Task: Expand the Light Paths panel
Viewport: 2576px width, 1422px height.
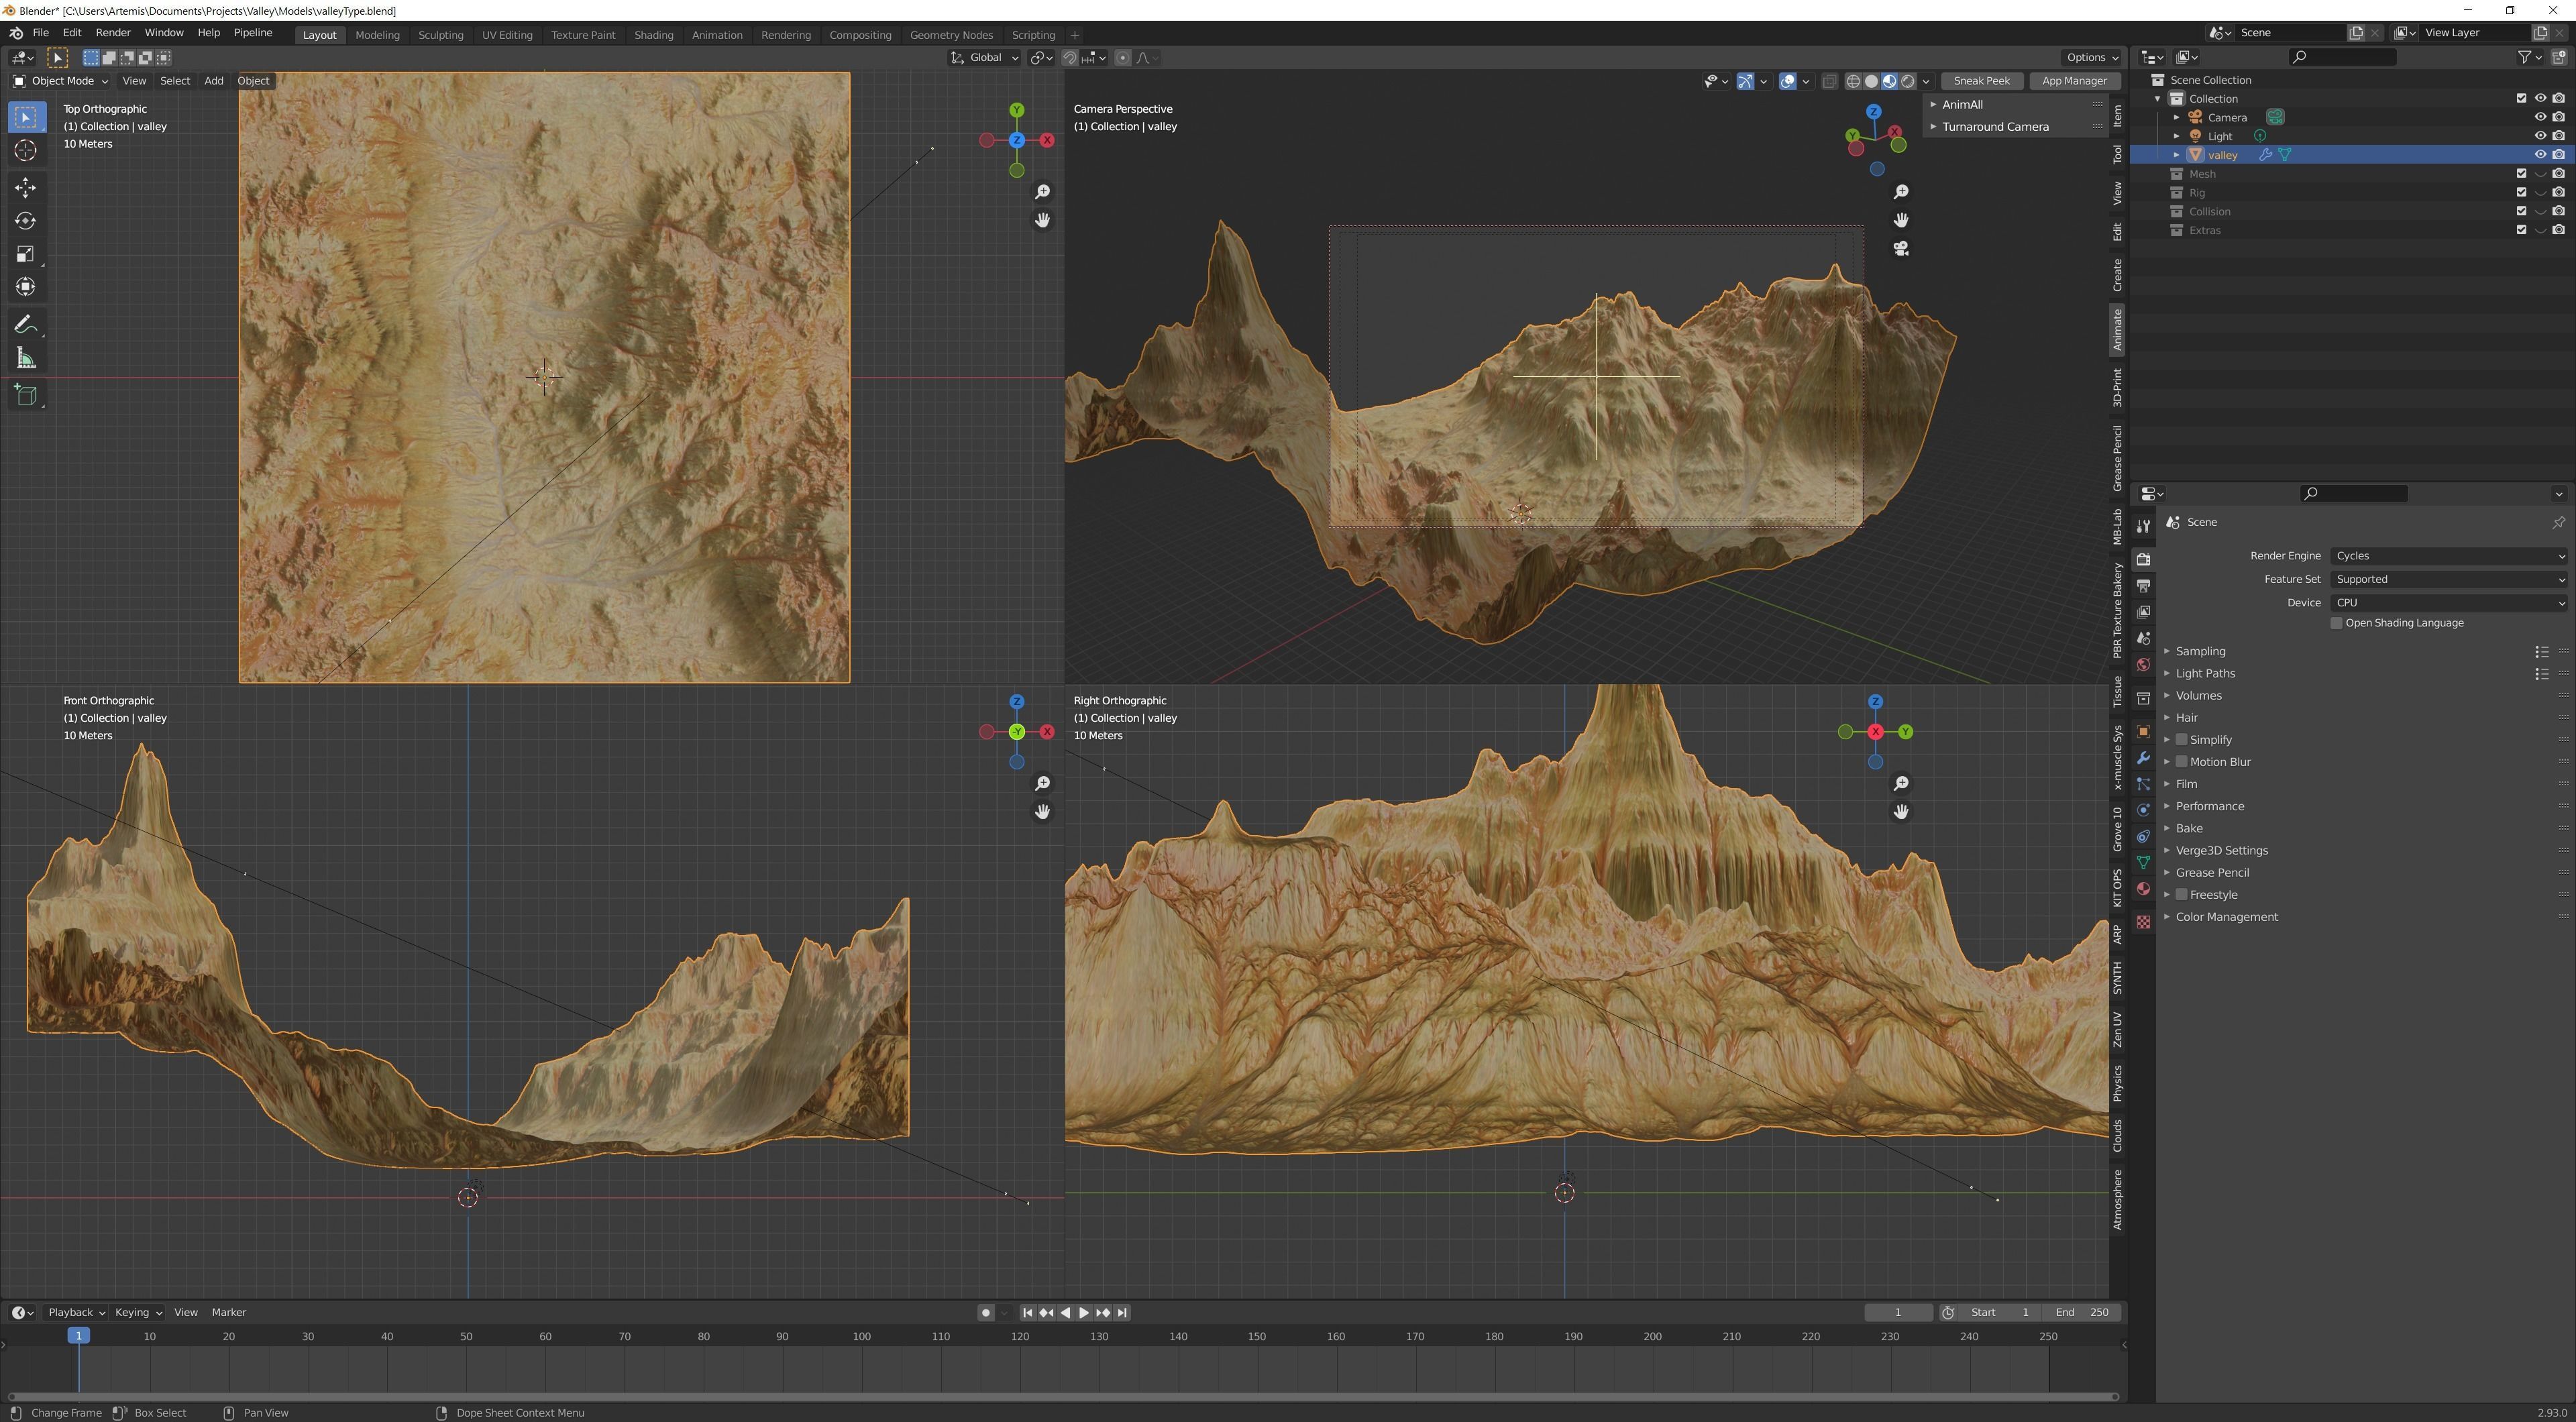Action: (x=2204, y=673)
